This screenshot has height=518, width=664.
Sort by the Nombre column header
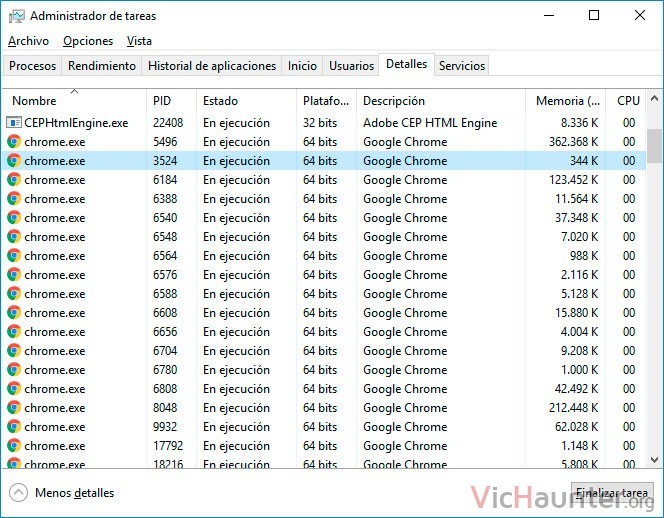click(x=74, y=101)
